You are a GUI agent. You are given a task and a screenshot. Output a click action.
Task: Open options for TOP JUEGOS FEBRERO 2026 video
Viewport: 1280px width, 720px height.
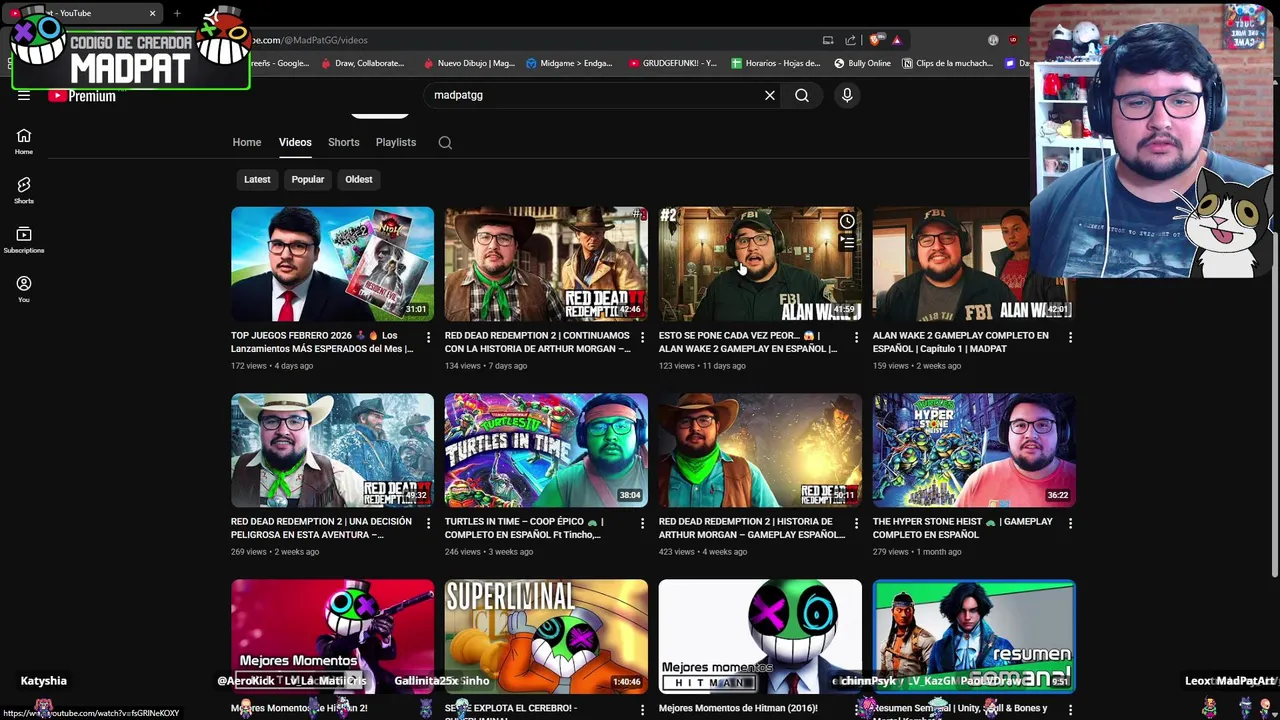pos(428,337)
